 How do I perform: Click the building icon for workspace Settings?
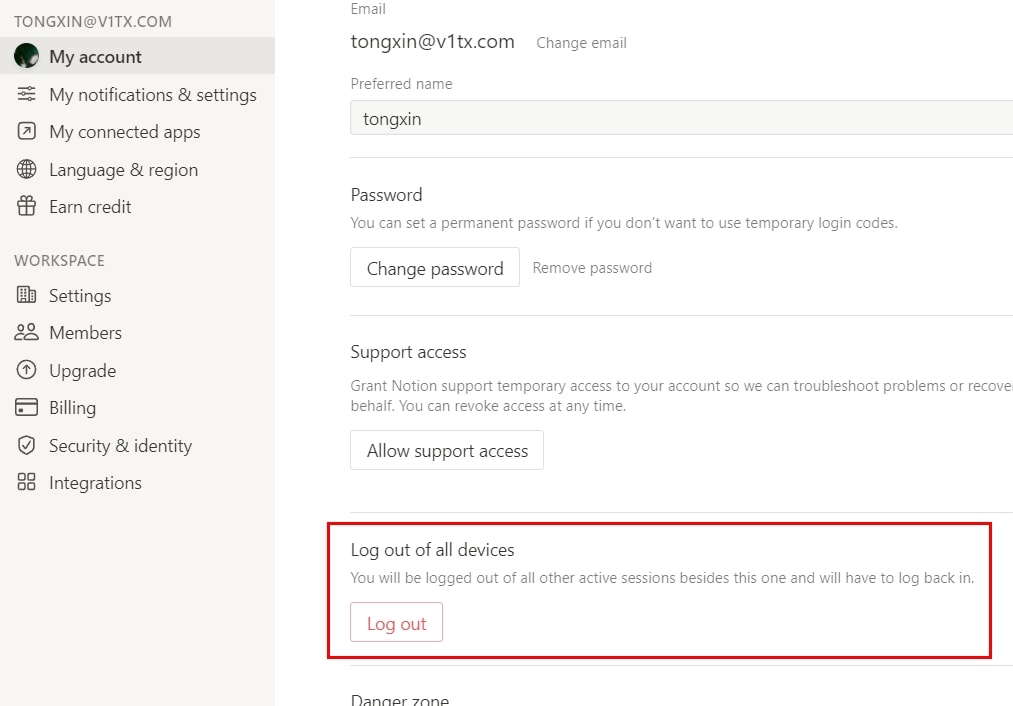[x=27, y=295]
